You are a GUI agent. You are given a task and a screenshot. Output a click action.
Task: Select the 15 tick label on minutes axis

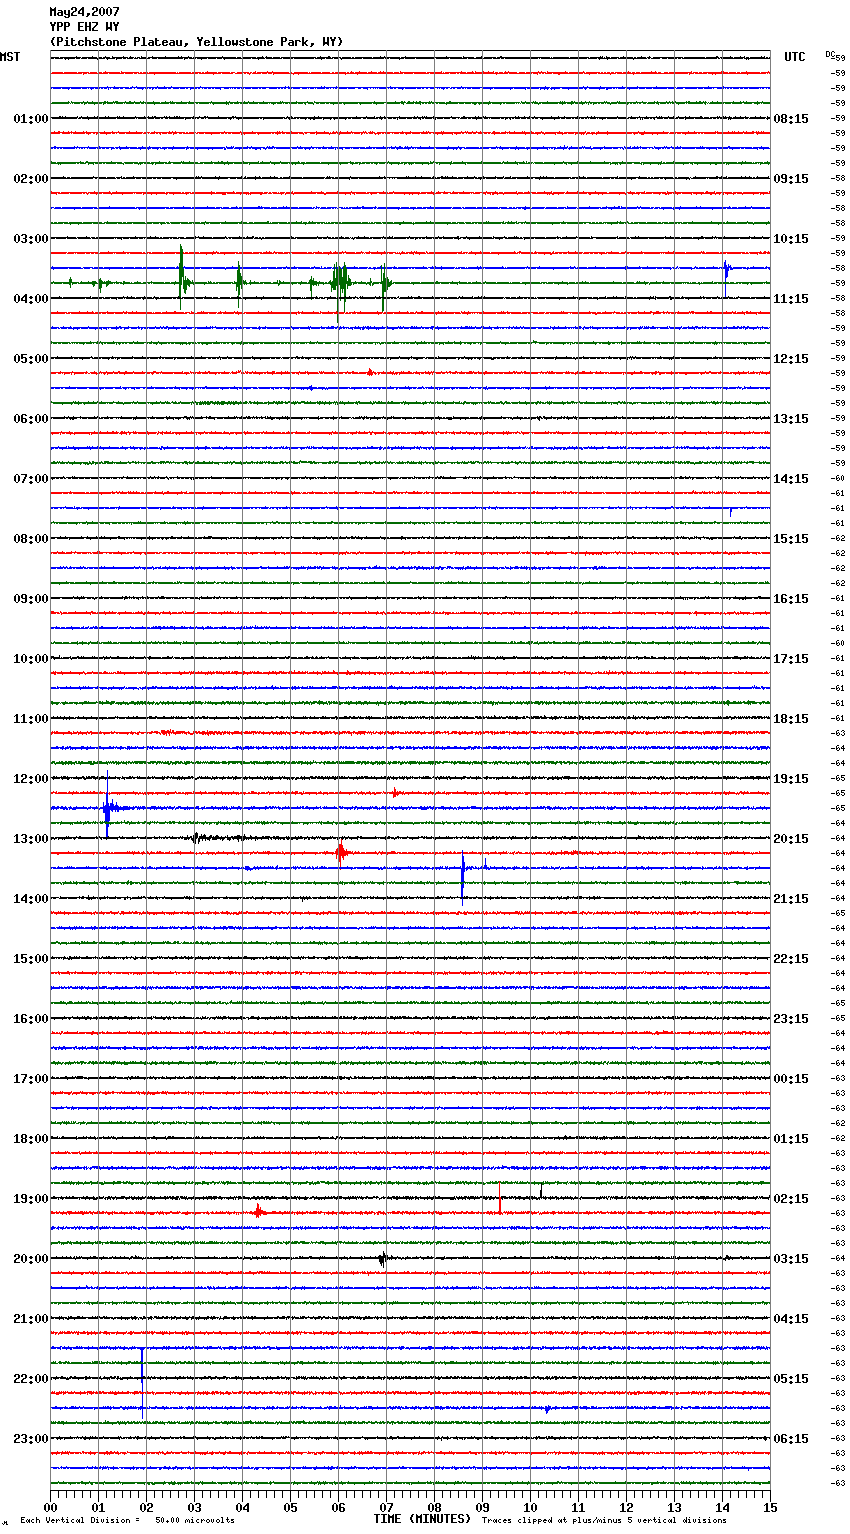point(770,1506)
